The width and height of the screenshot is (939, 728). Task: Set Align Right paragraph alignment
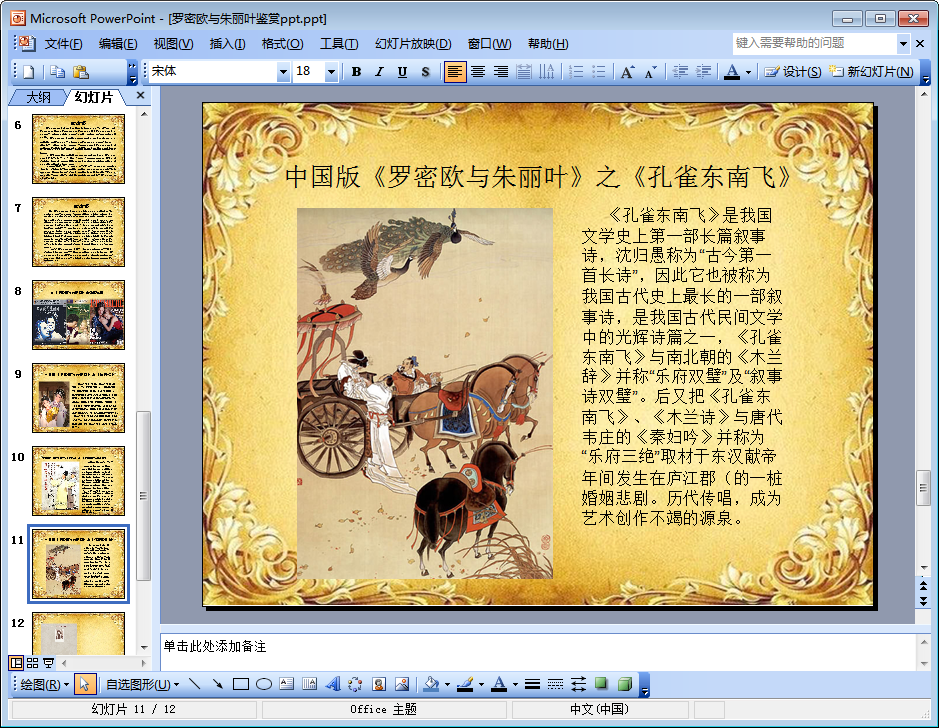(x=501, y=72)
